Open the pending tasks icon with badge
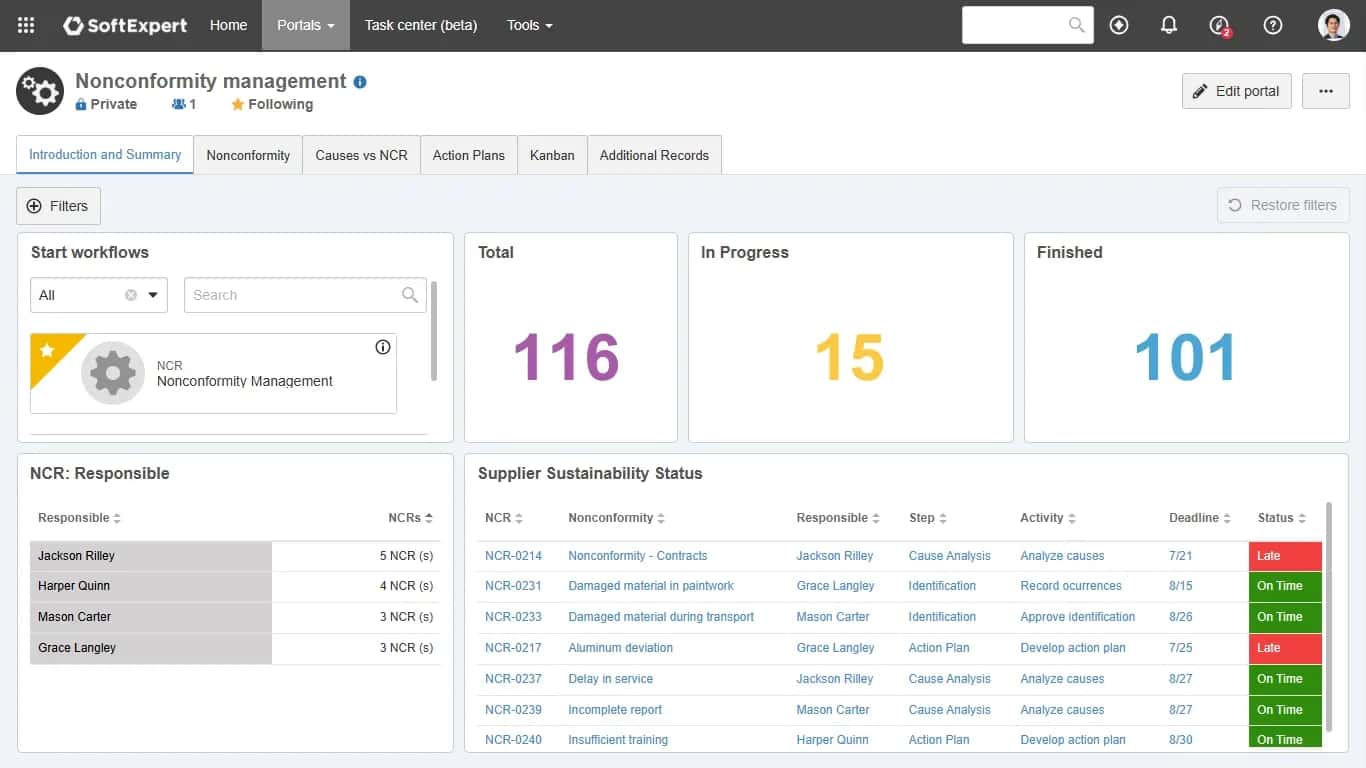The width and height of the screenshot is (1366, 768). (x=1219, y=26)
